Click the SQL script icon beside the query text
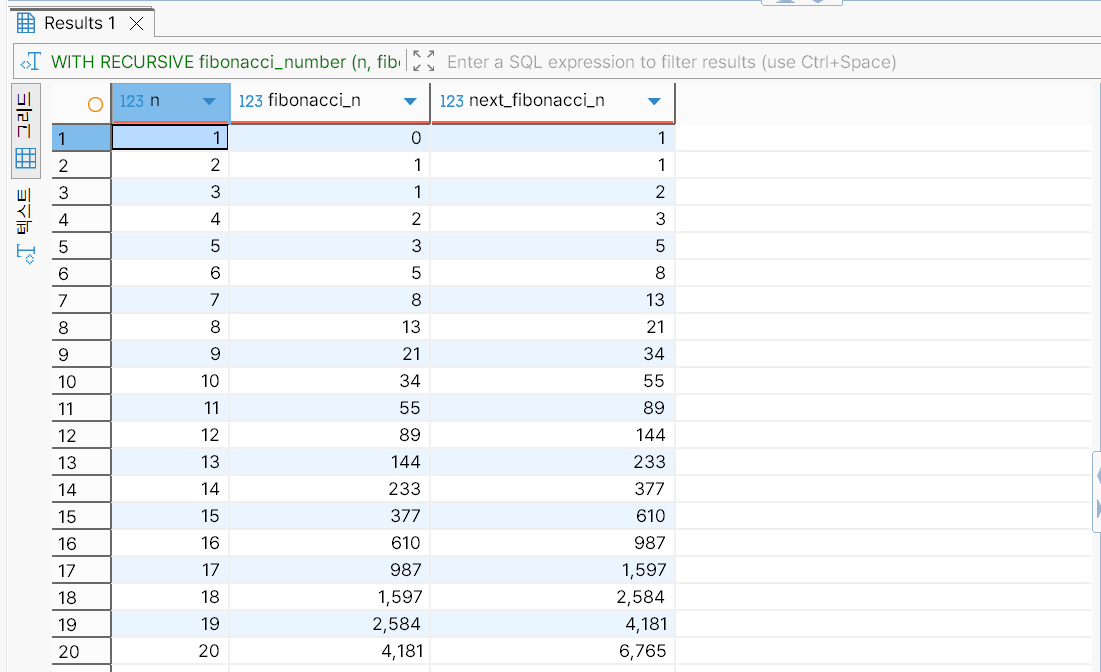The height and width of the screenshot is (672, 1101). 30,62
